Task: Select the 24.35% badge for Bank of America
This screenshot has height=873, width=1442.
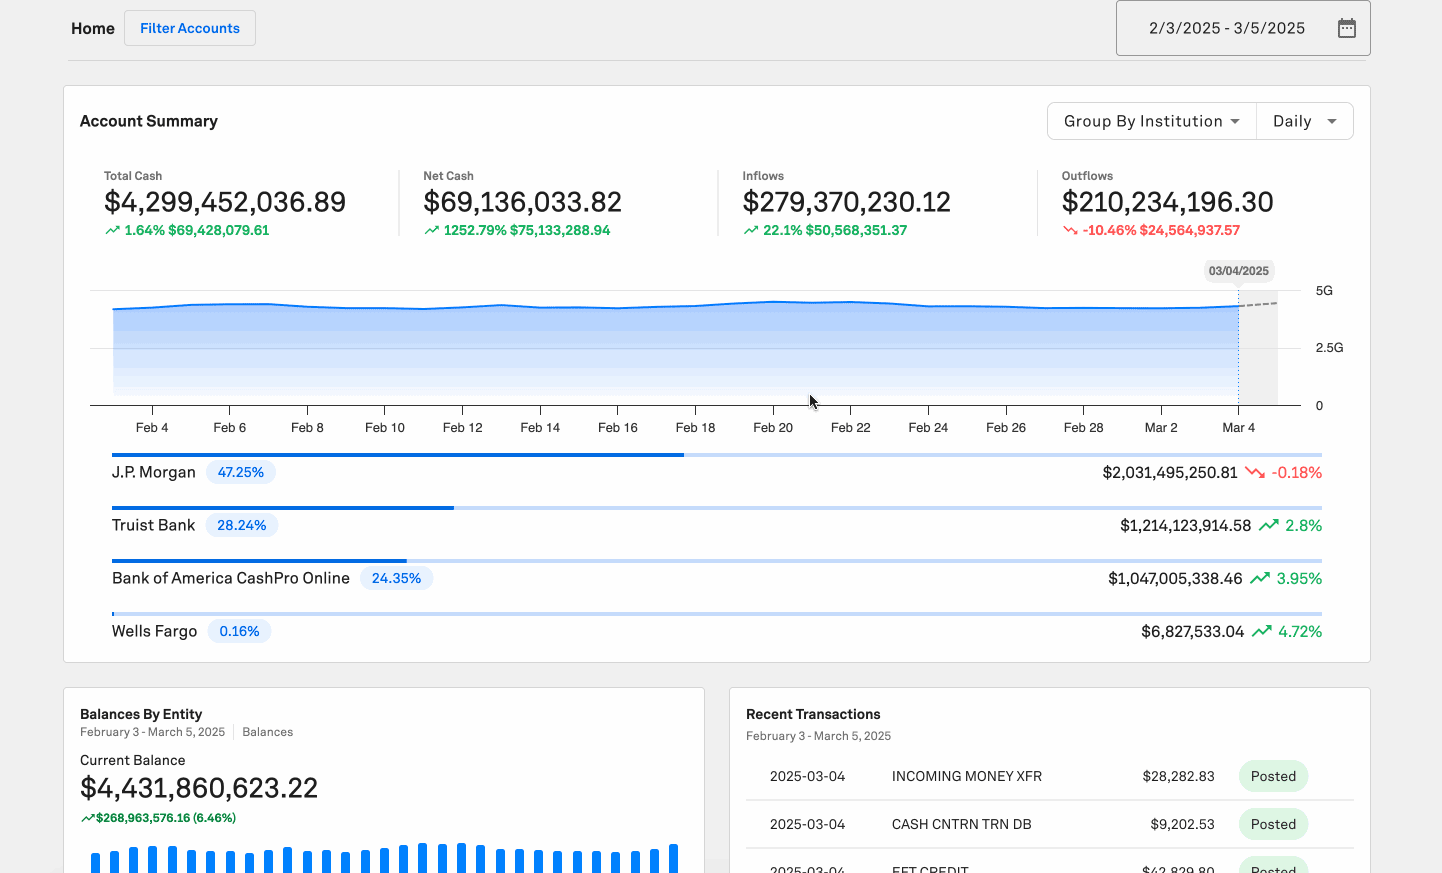Action: [396, 577]
